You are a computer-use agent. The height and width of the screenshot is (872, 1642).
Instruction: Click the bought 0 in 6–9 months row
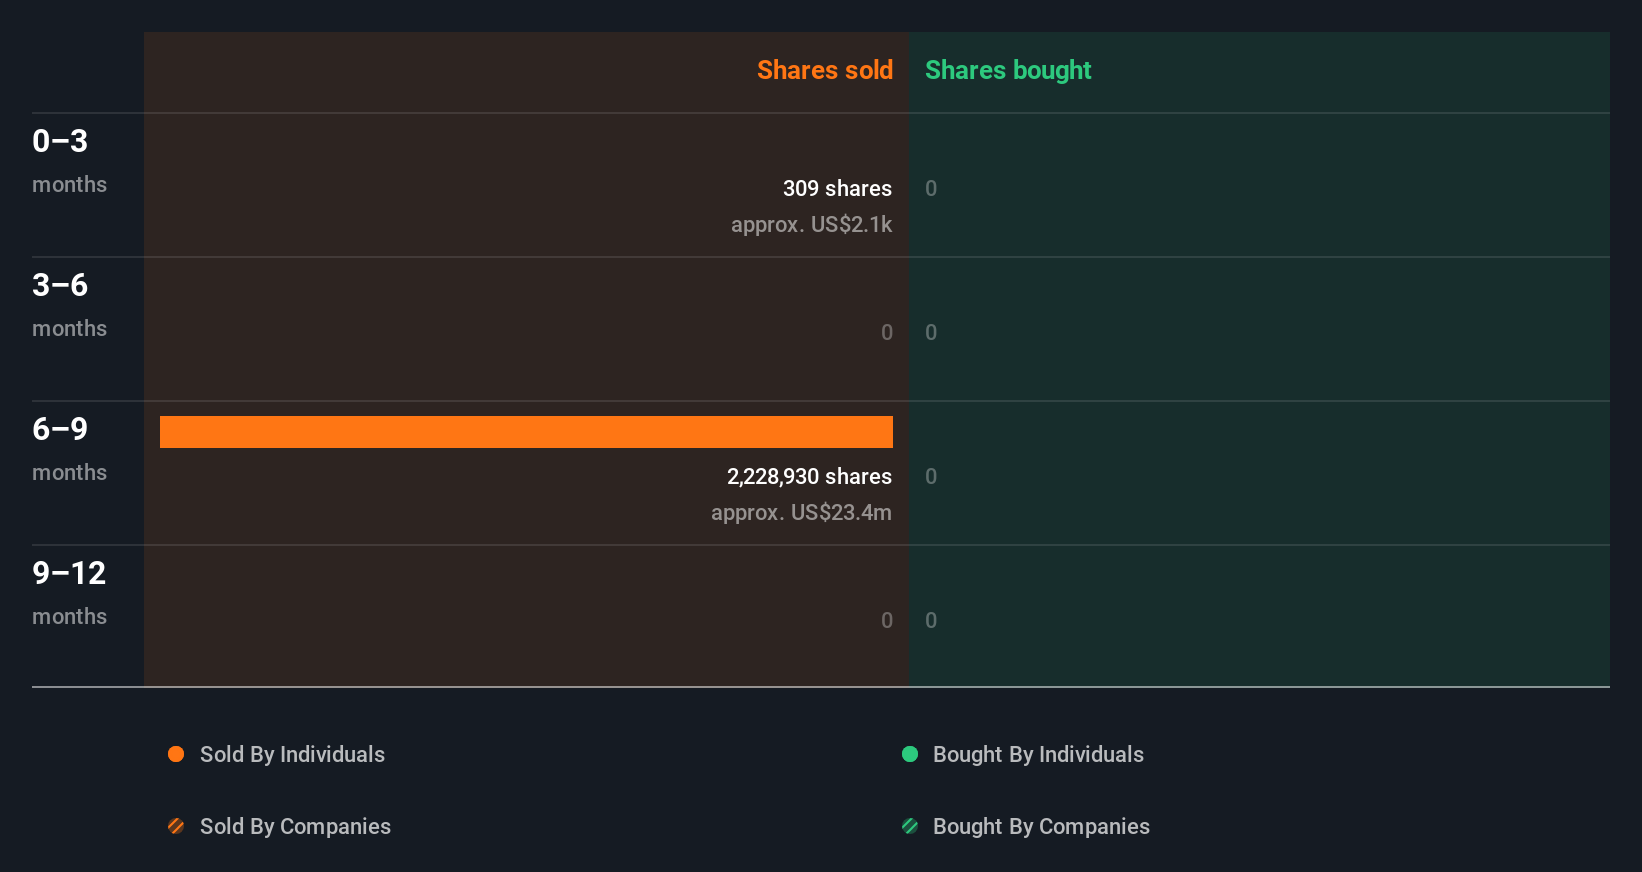tap(931, 476)
